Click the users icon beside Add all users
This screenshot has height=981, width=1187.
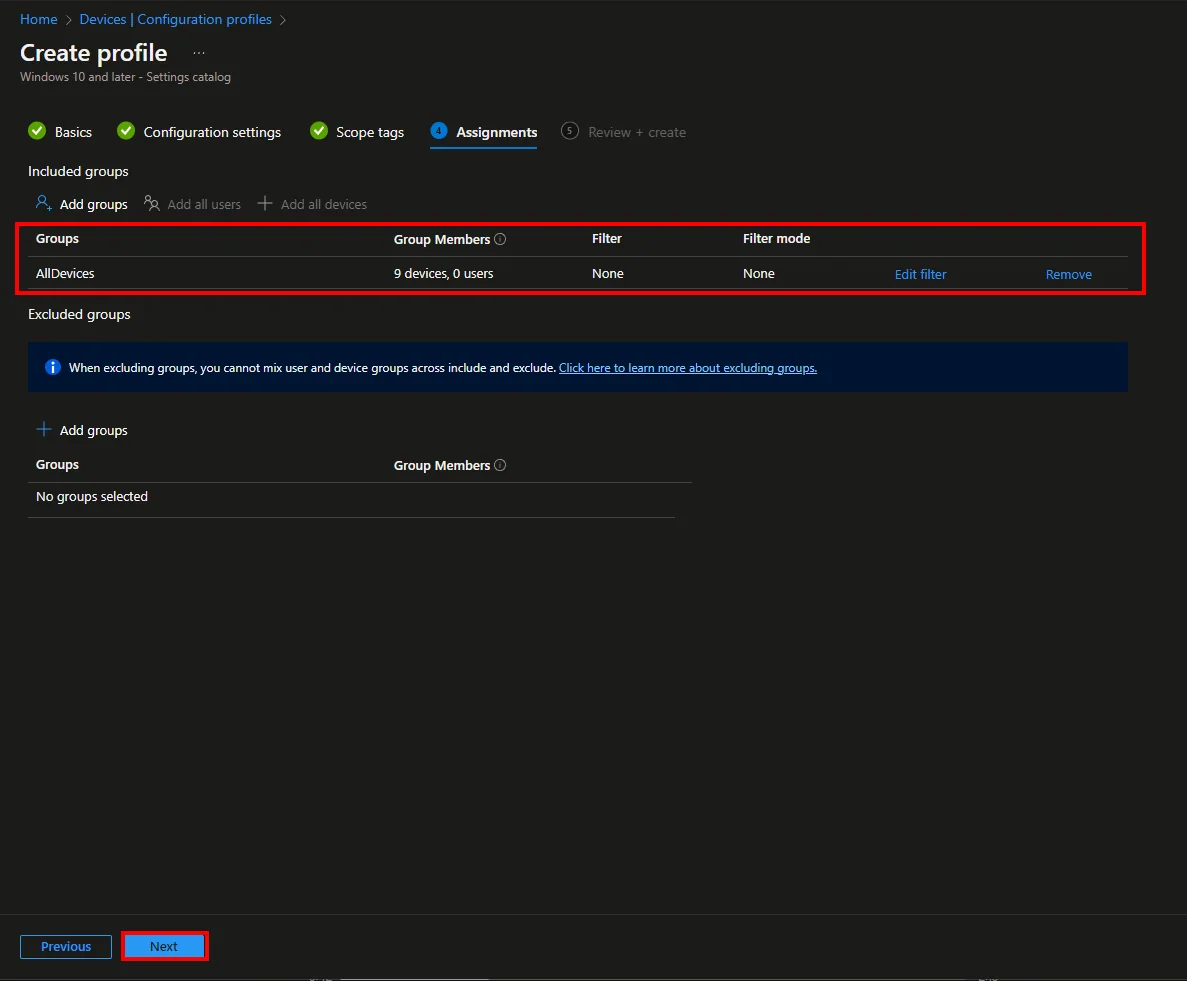[152, 204]
